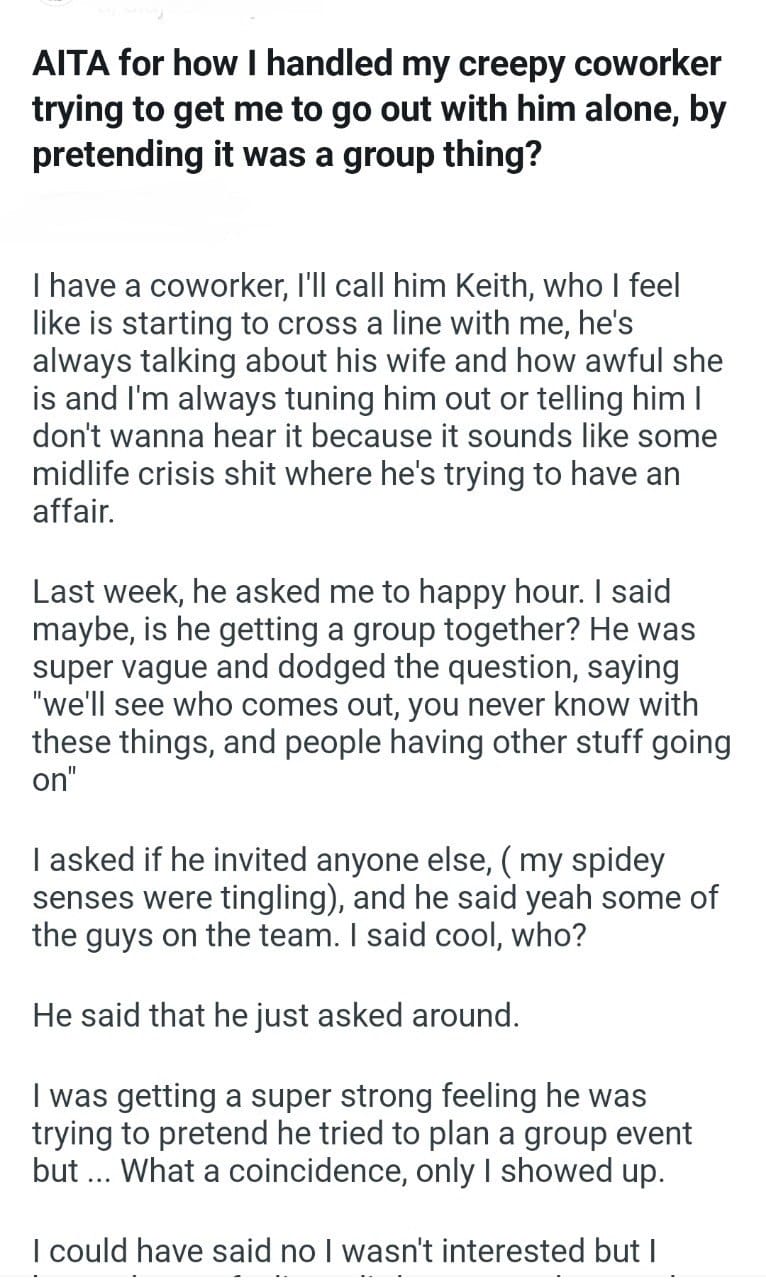
Task: Click the blurred username beside the avatar
Action: pyautogui.click(x=130, y=9)
